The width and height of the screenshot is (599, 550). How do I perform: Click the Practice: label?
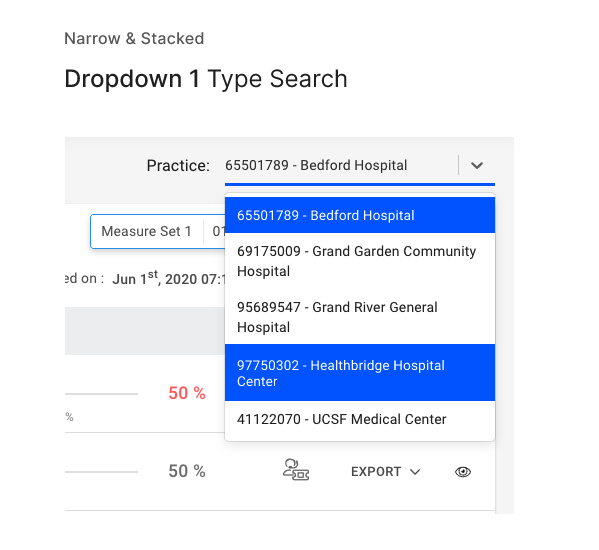[178, 166]
